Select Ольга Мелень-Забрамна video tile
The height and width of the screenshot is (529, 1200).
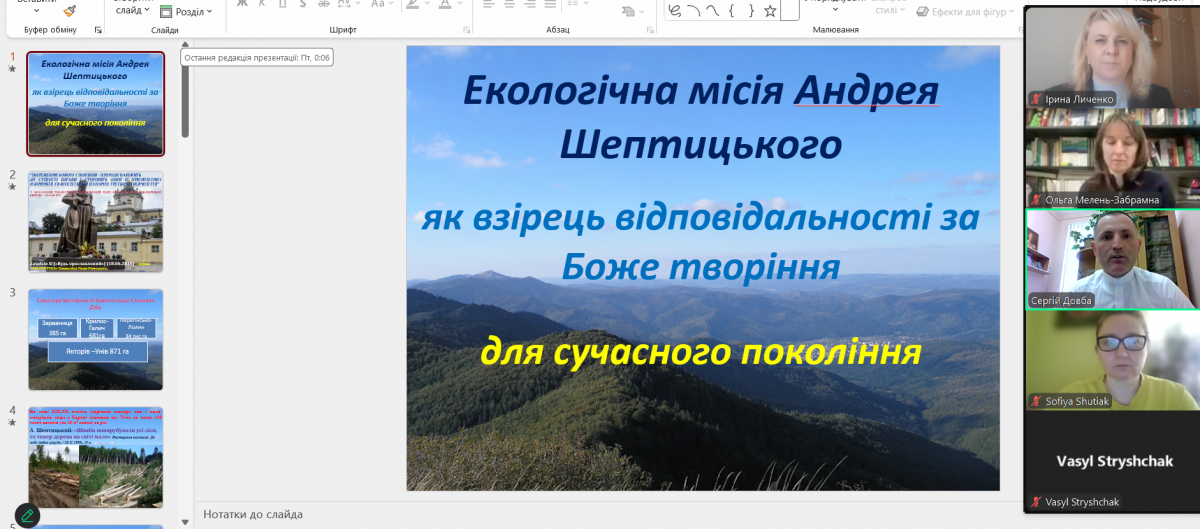(x=1113, y=158)
